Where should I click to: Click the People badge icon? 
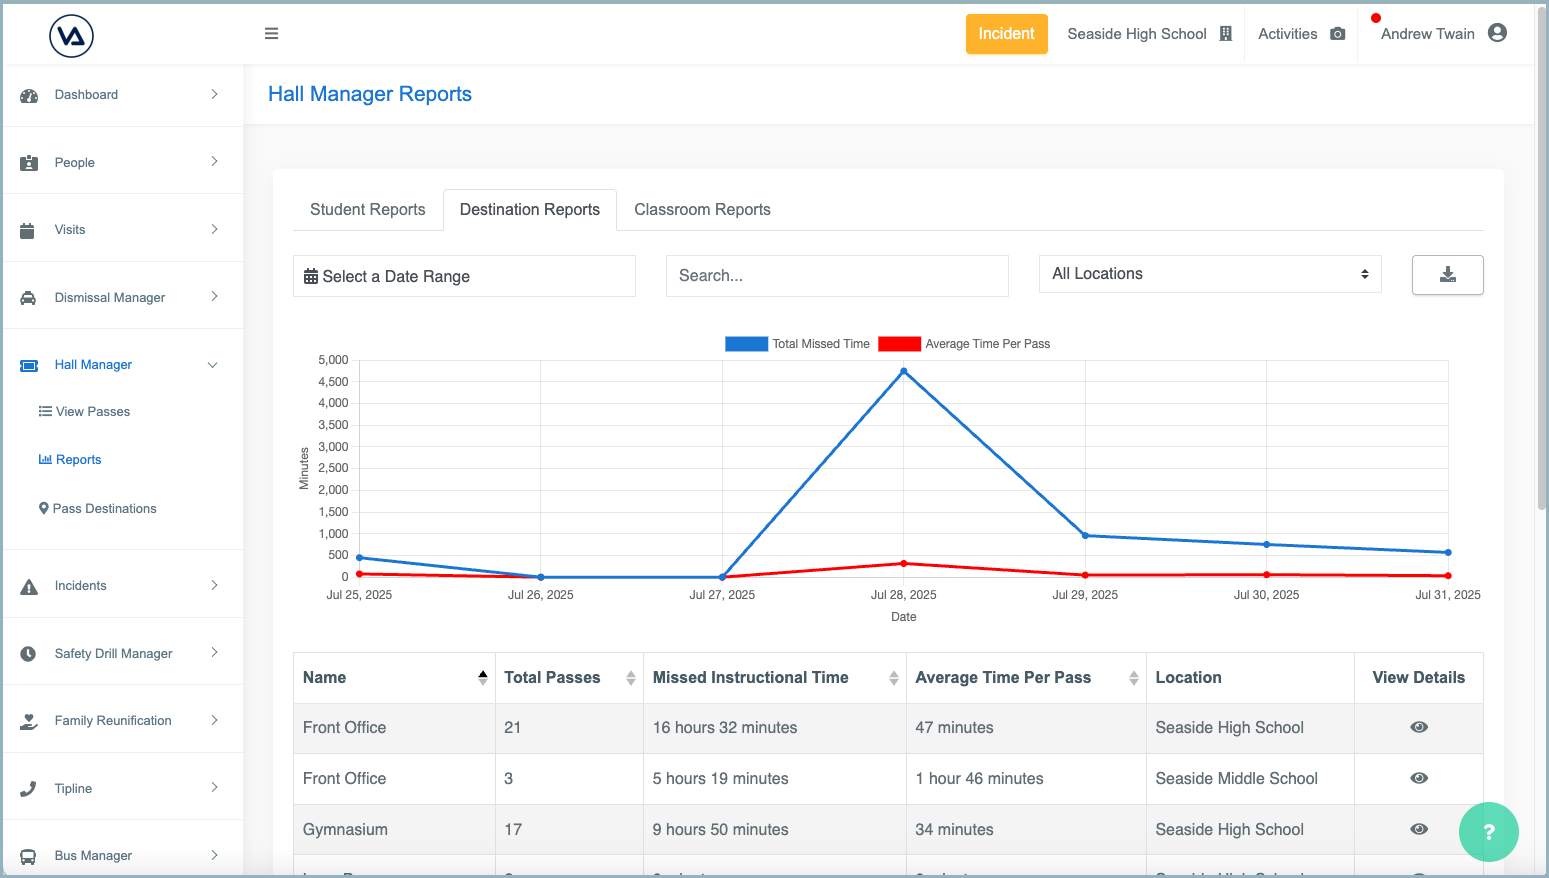pyautogui.click(x=29, y=163)
